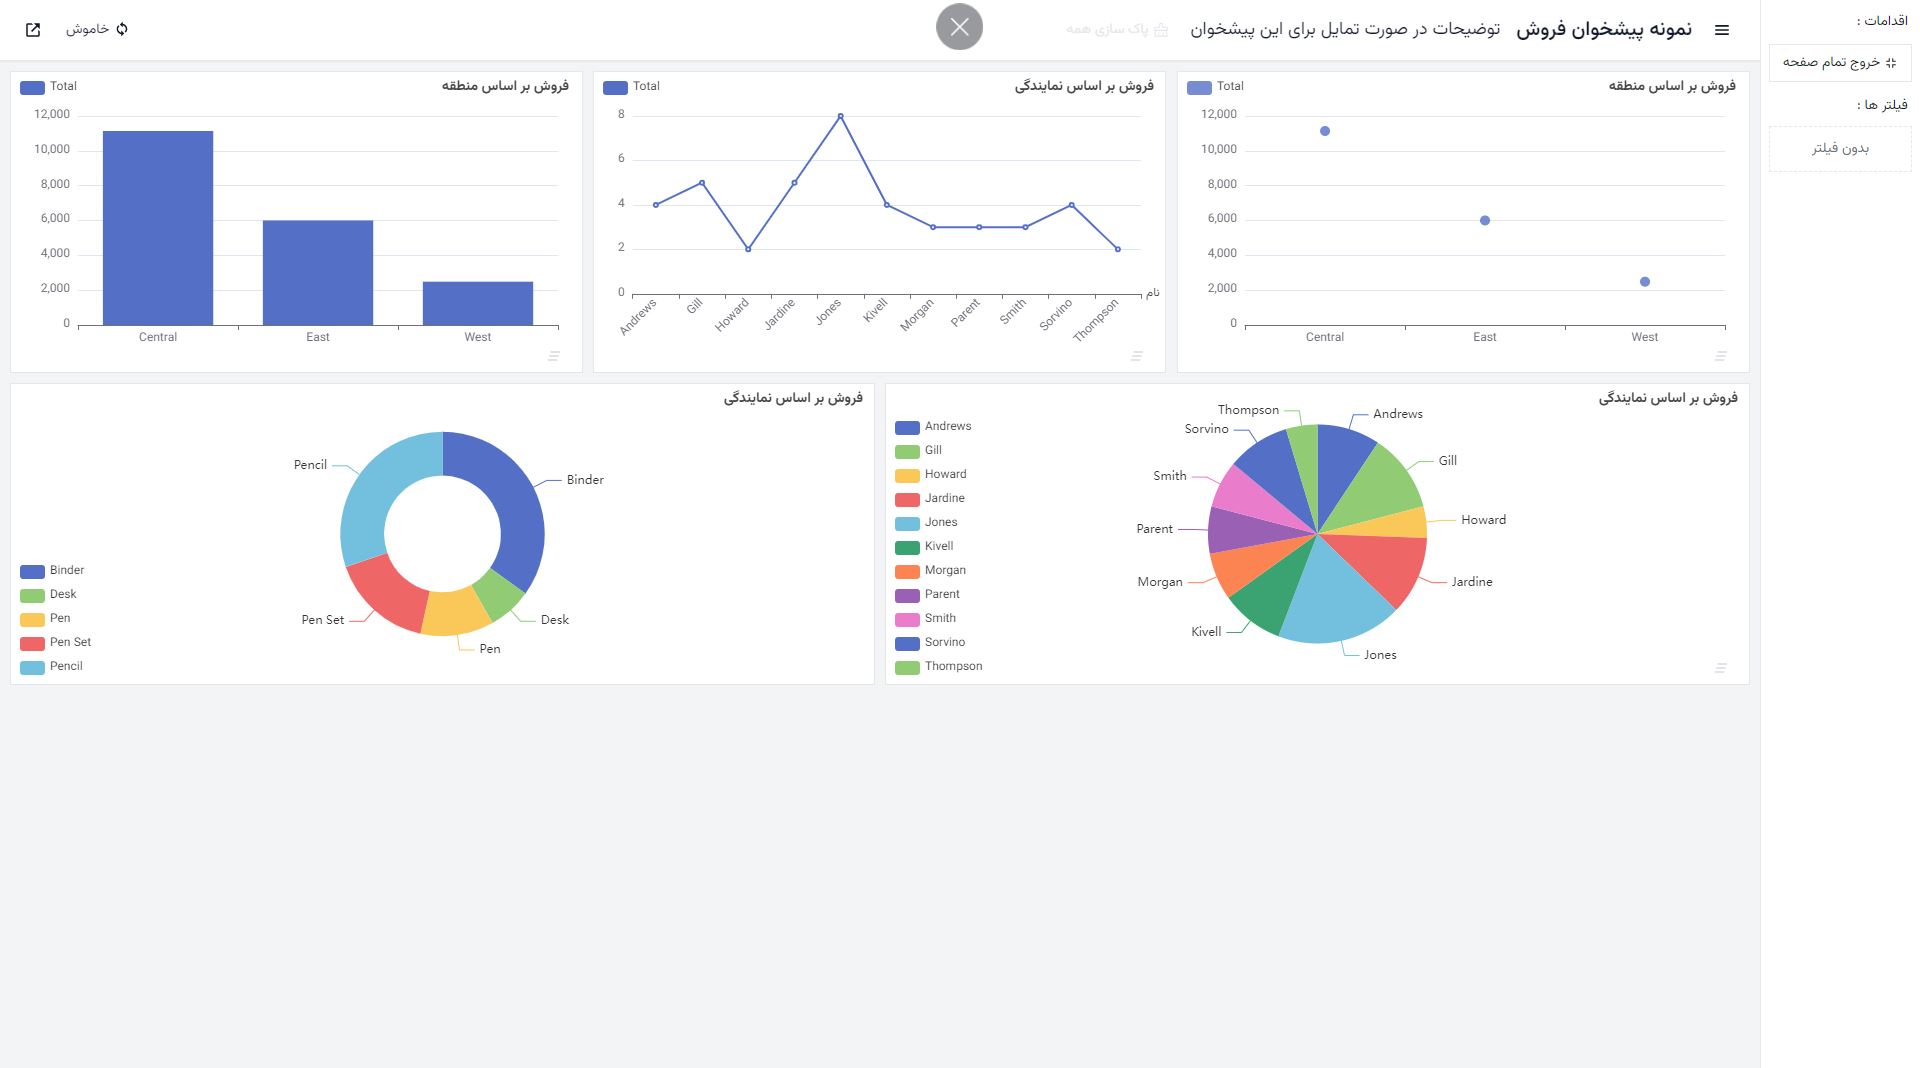Toggle Smith legend entry in pie chart
The image size is (1920, 1068).
pyautogui.click(x=925, y=619)
